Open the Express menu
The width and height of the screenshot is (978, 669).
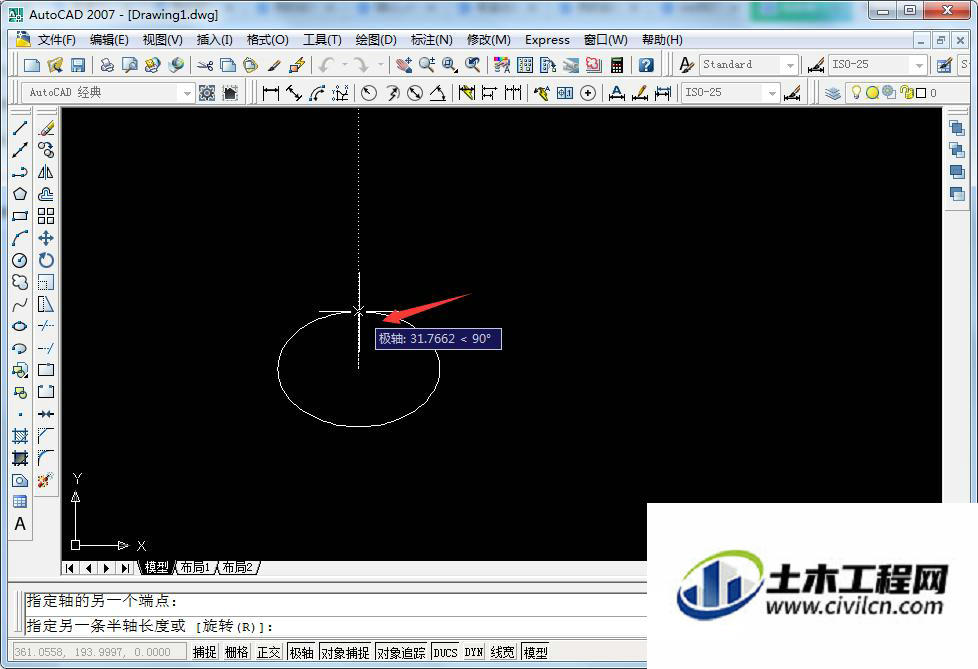click(547, 40)
